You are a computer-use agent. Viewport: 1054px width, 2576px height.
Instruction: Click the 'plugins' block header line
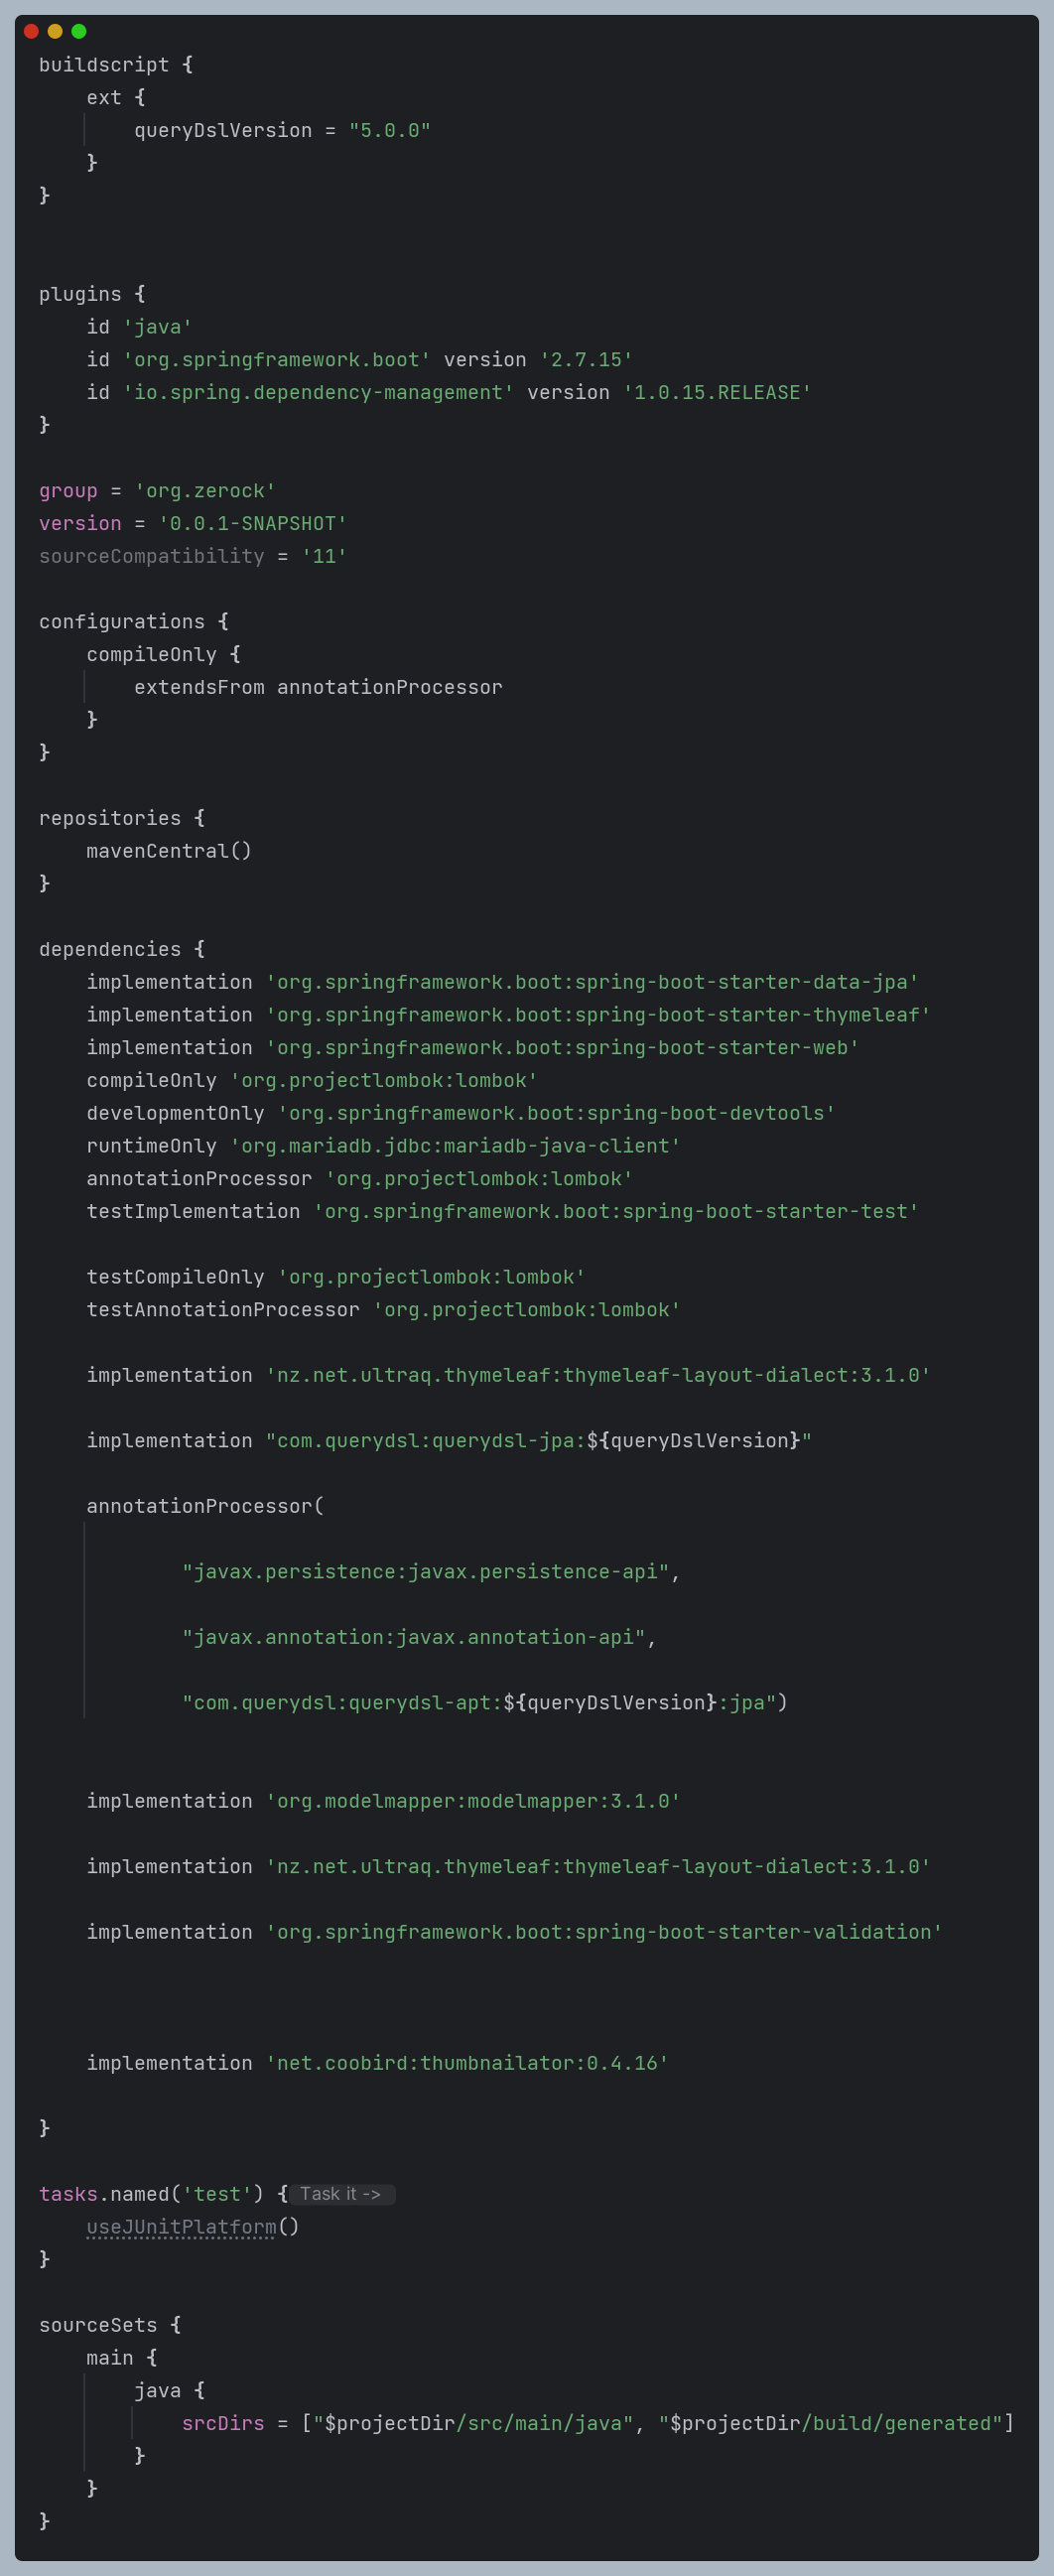pos(92,294)
